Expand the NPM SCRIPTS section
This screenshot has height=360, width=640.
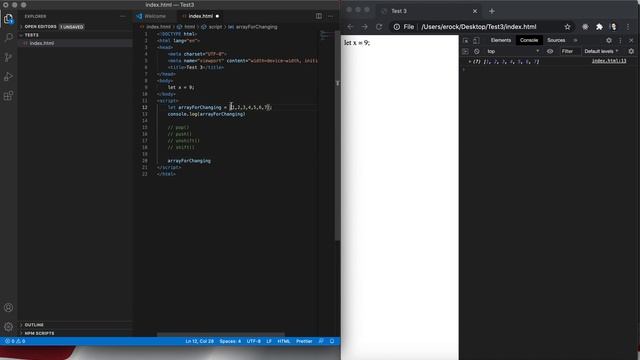tap(39, 333)
